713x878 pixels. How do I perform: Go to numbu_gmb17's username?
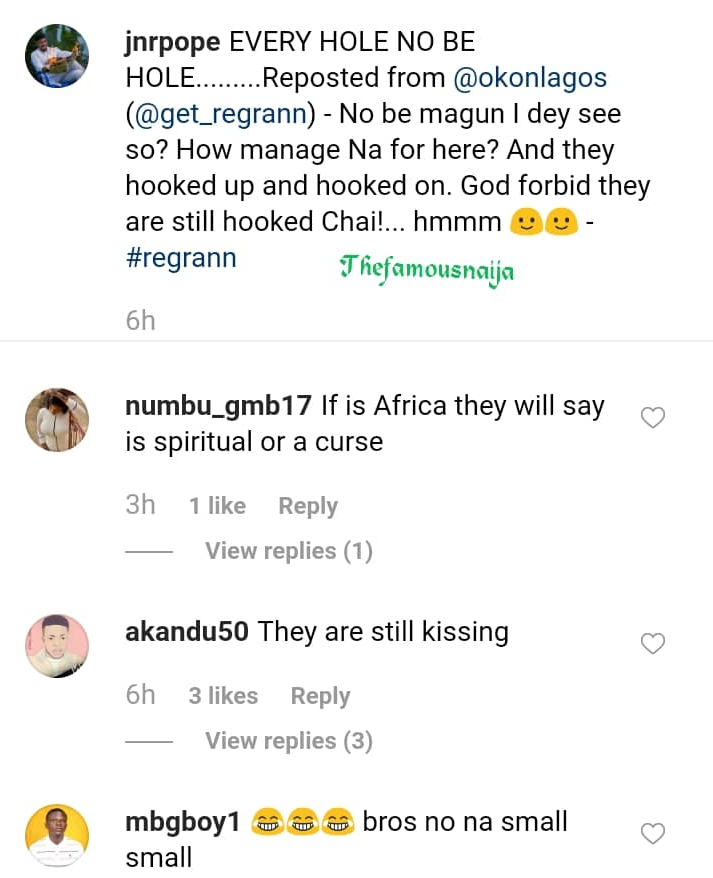(219, 406)
